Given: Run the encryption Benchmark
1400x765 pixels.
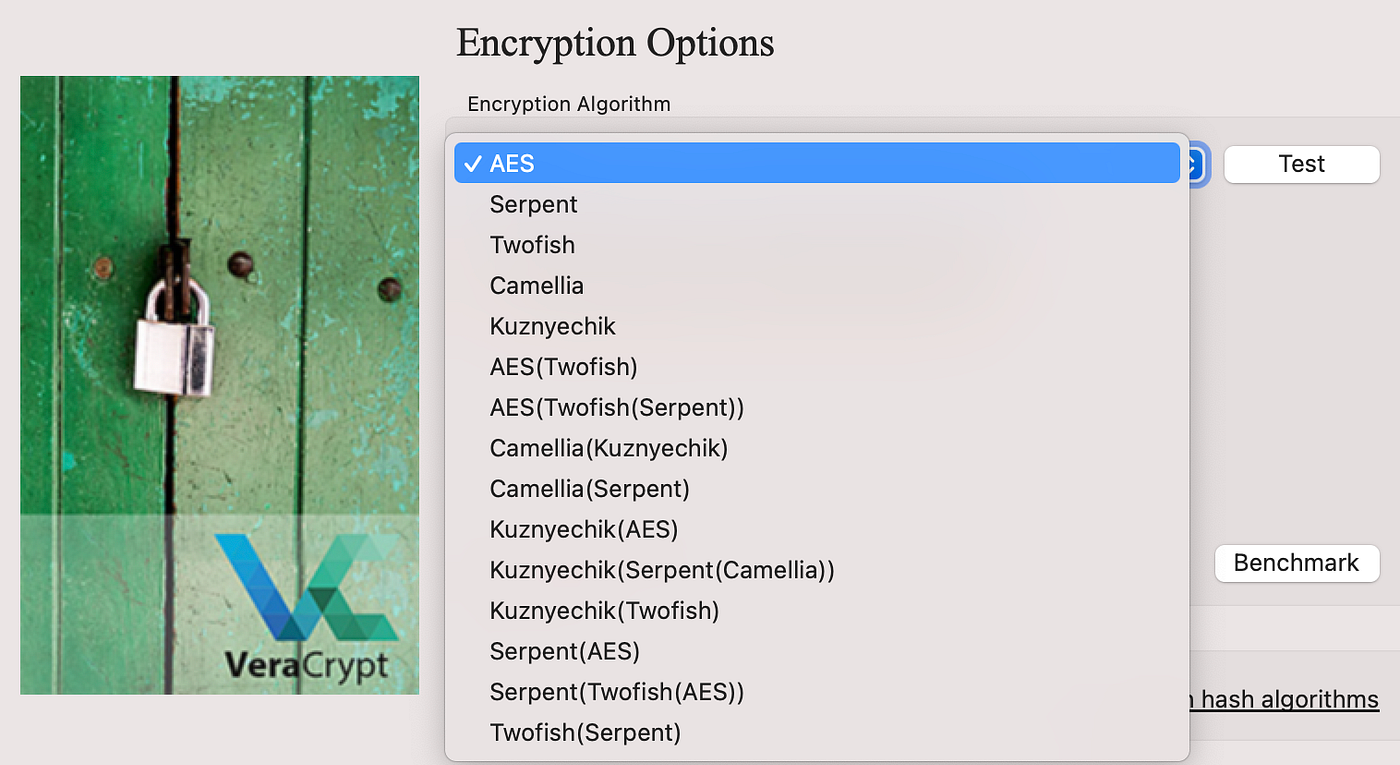Looking at the screenshot, I should pos(1297,563).
